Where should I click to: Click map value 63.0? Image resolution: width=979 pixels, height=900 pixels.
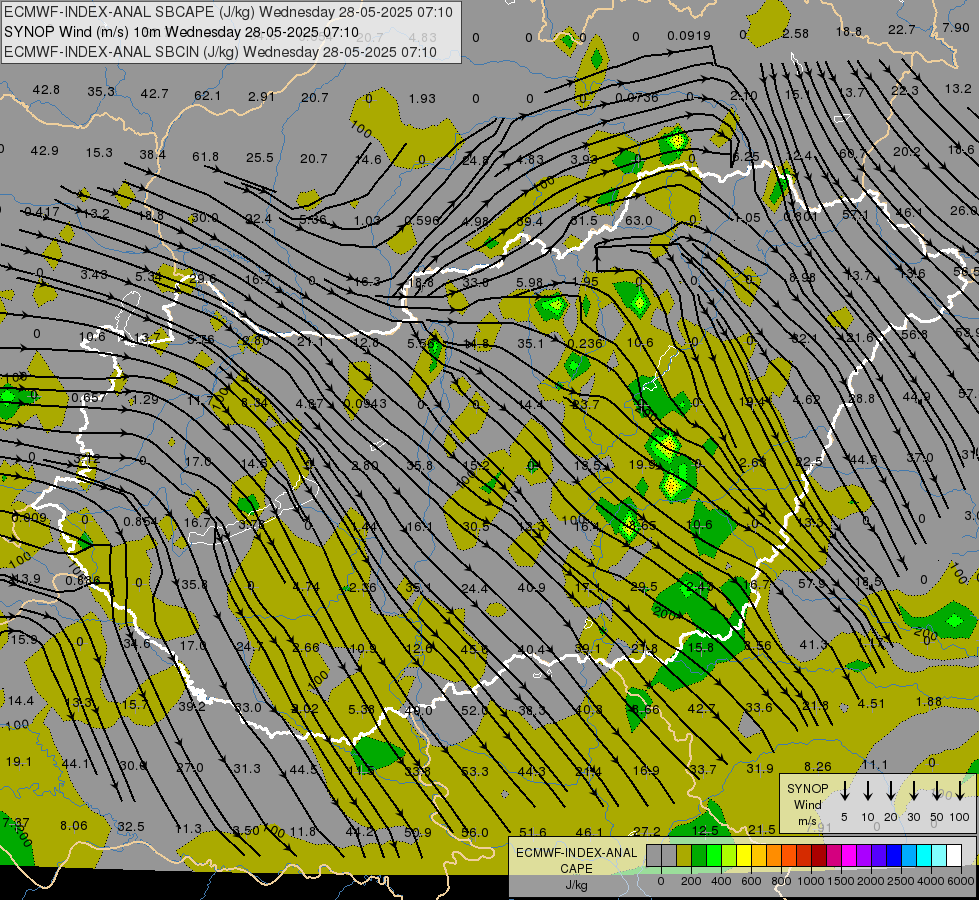point(638,220)
